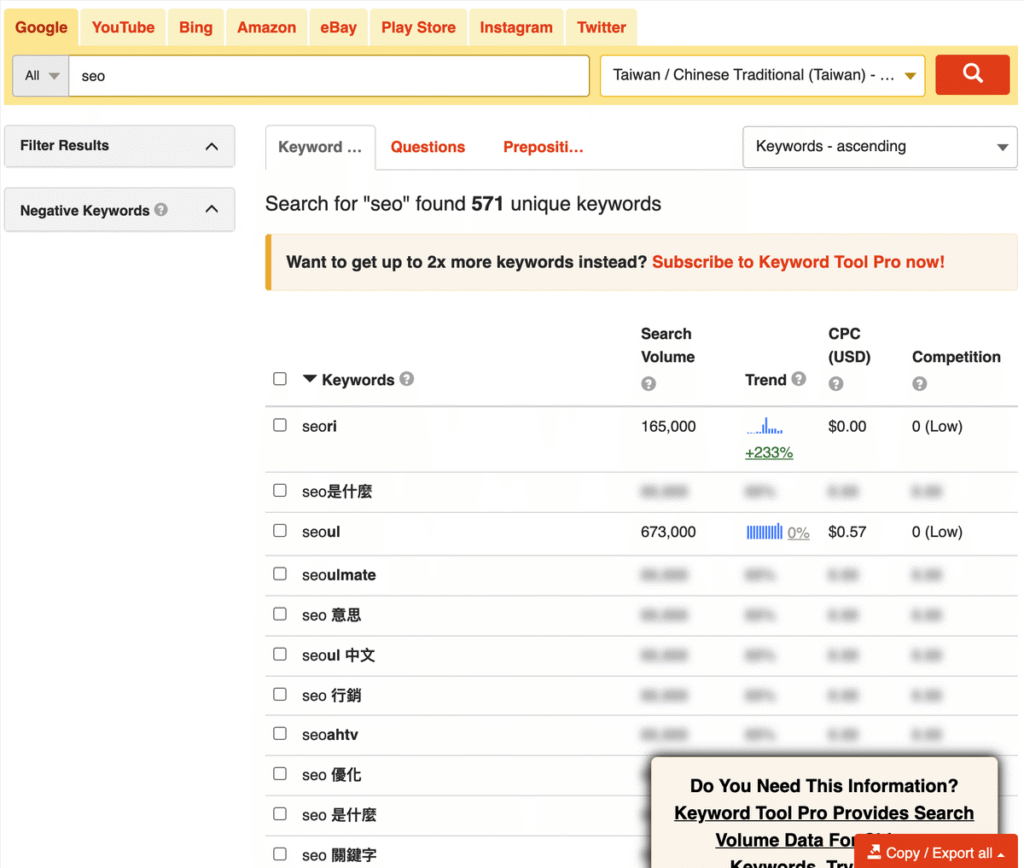The height and width of the screenshot is (868, 1024).
Task: Click seori trend sparkline chart
Action: click(x=764, y=426)
